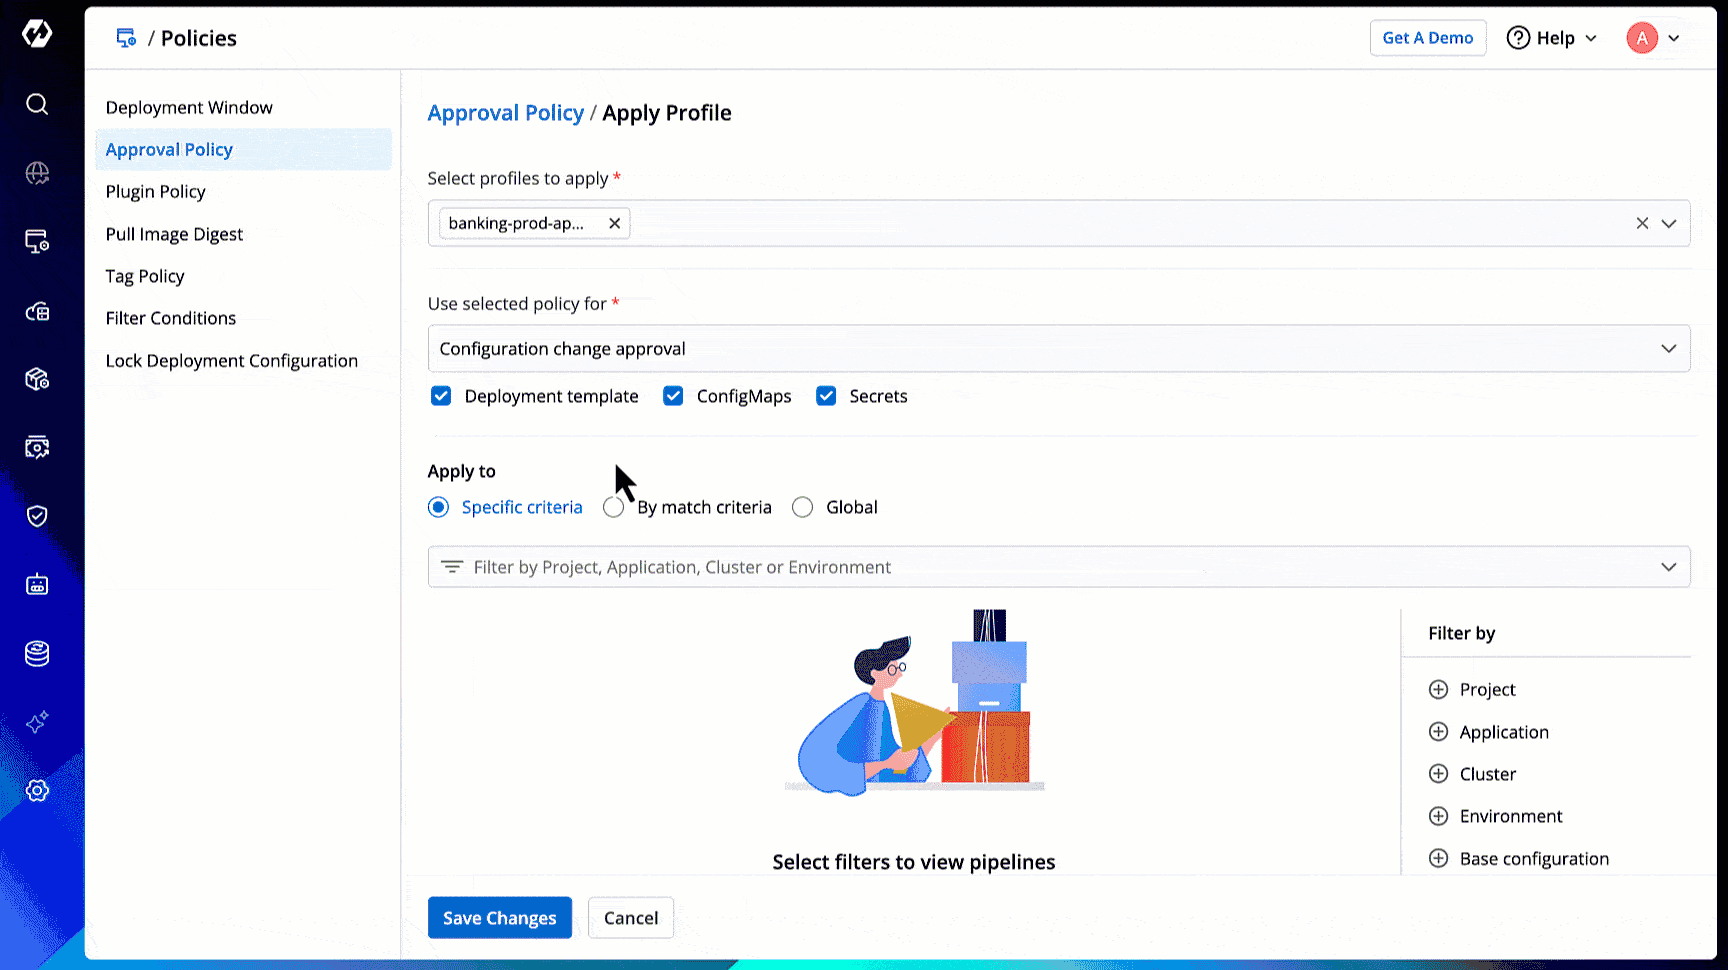Click the search icon in left sidebar
The height and width of the screenshot is (970, 1728).
click(37, 104)
